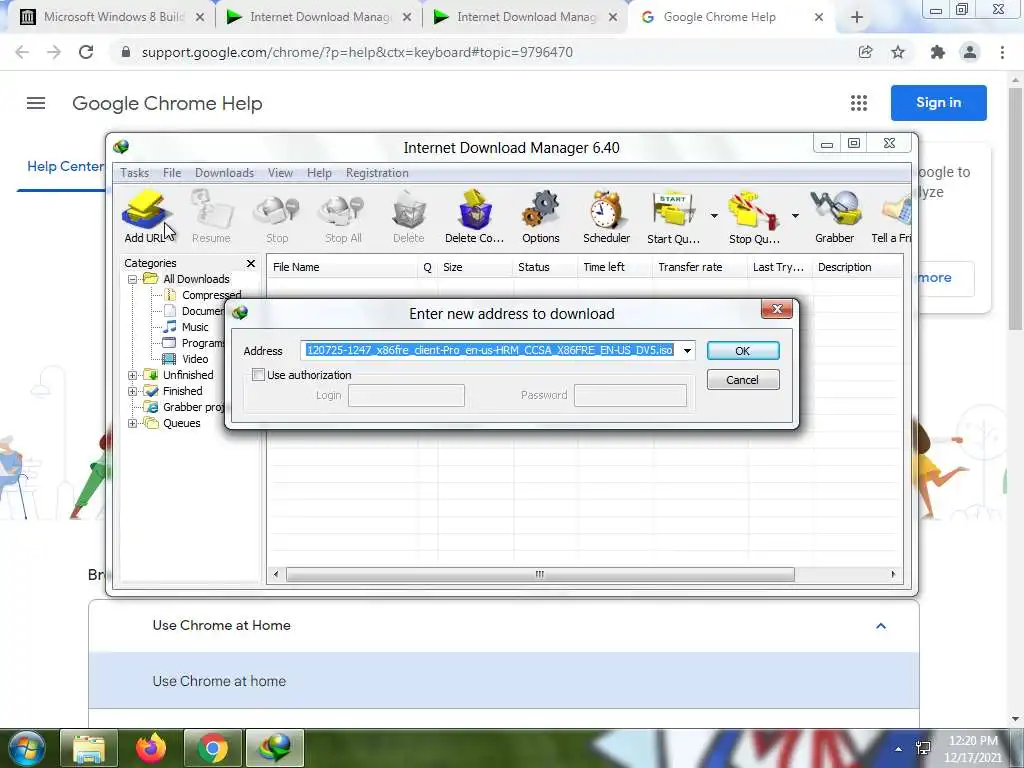The height and width of the screenshot is (768, 1024).
Task: Confirm the address with OK button
Action: coord(743,351)
